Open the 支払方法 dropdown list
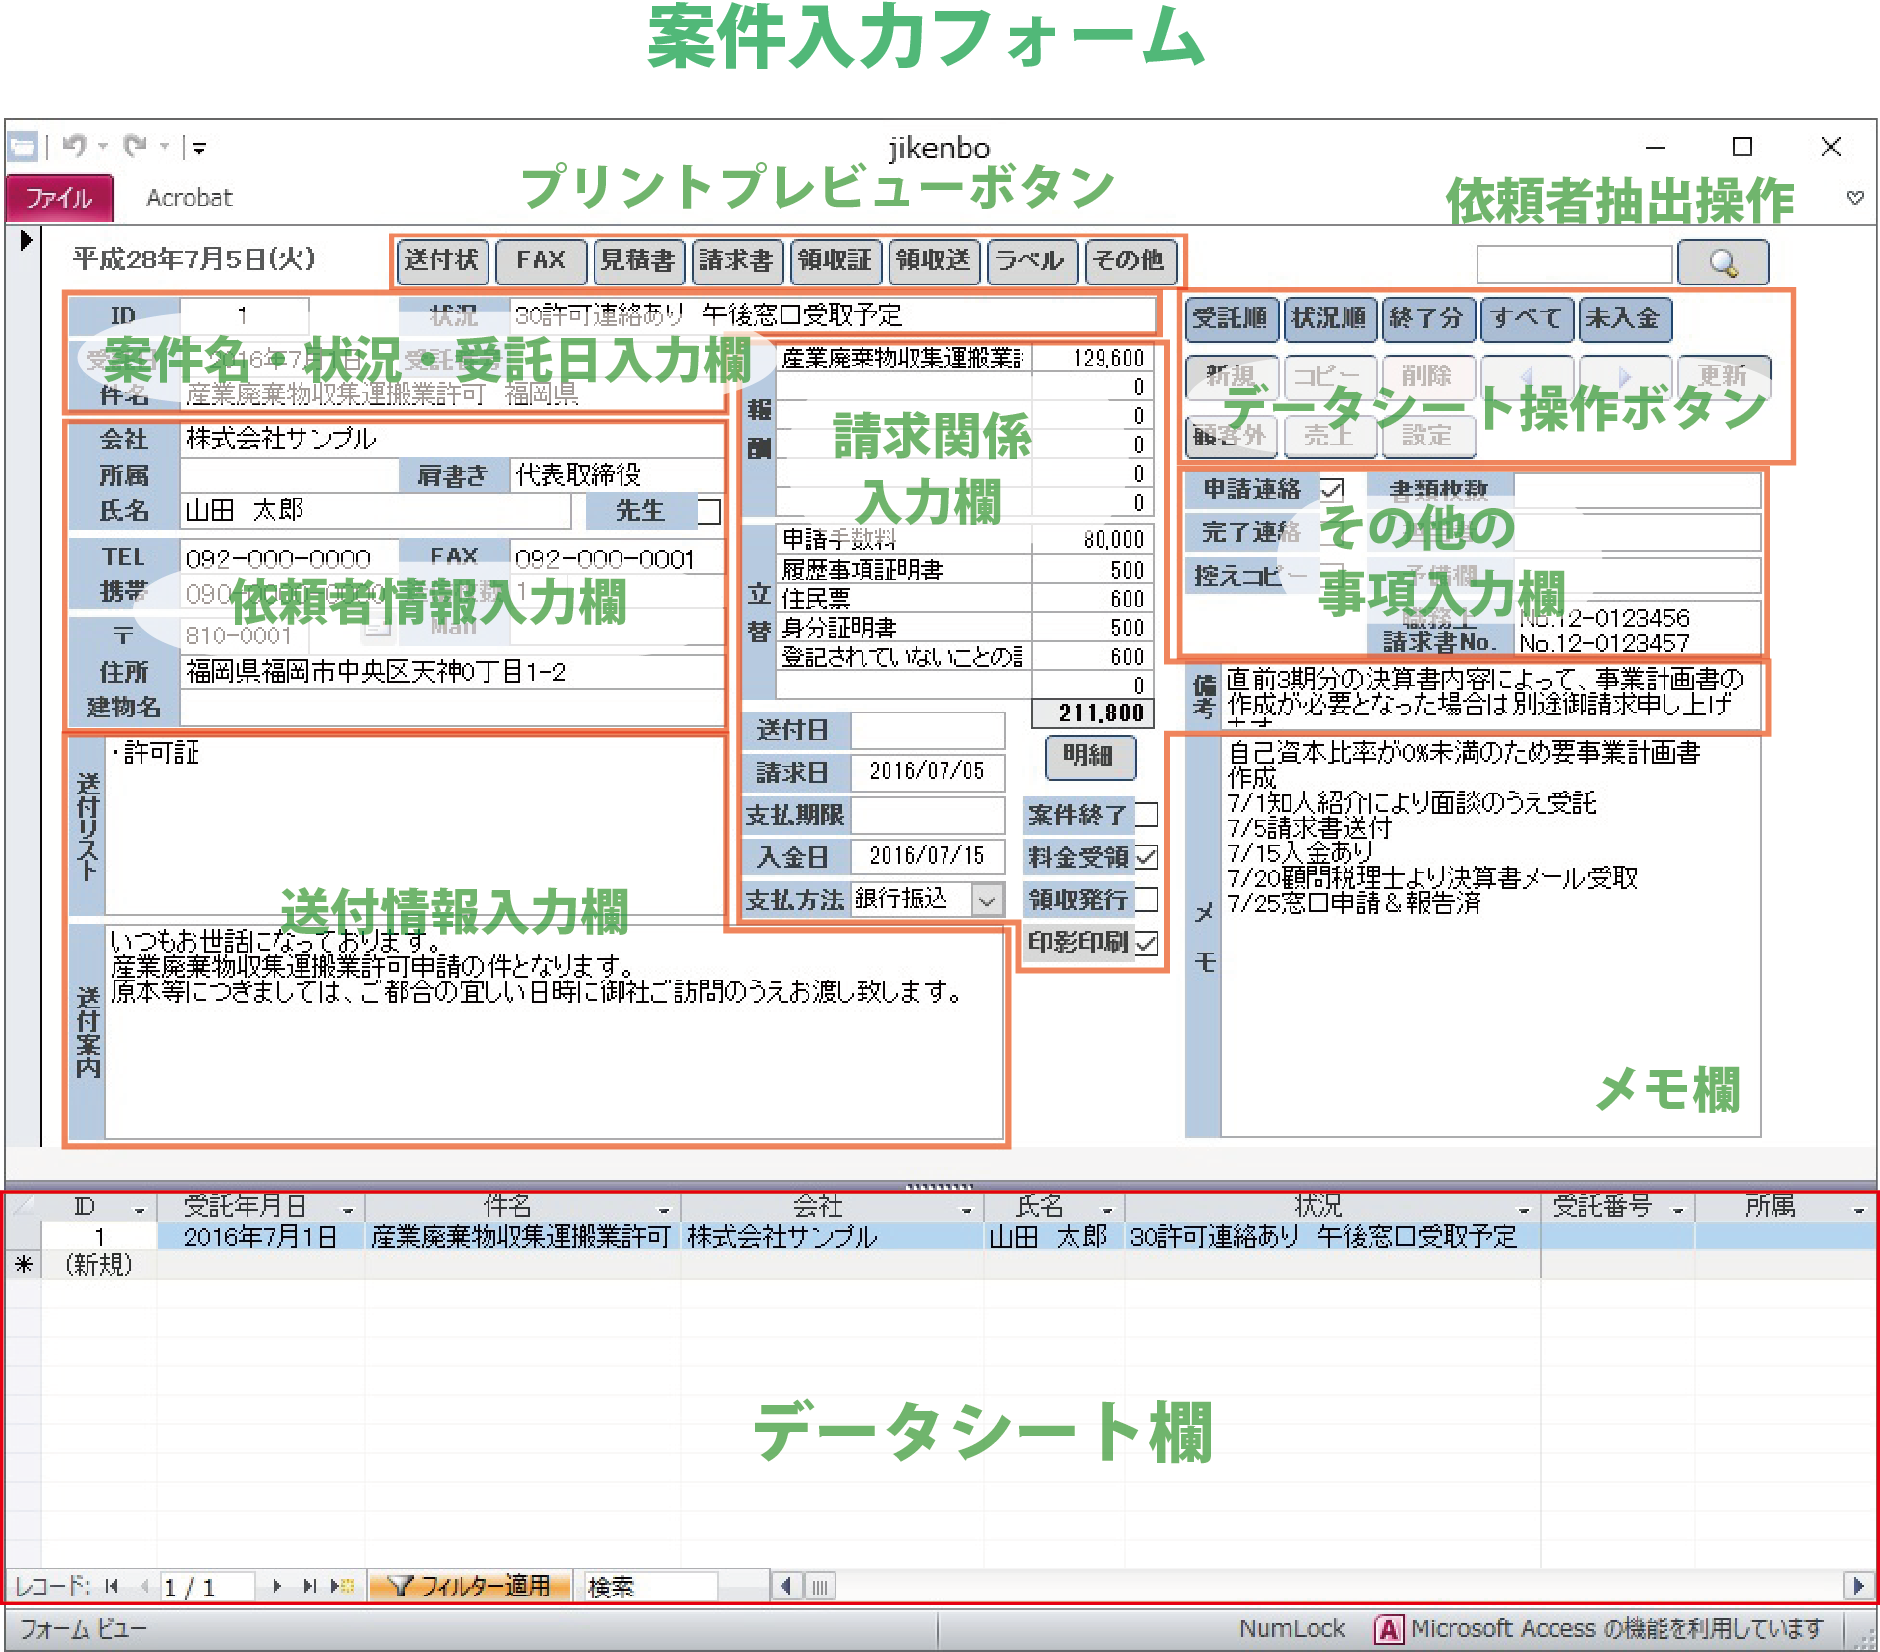The image size is (1880, 1652). click(x=987, y=900)
